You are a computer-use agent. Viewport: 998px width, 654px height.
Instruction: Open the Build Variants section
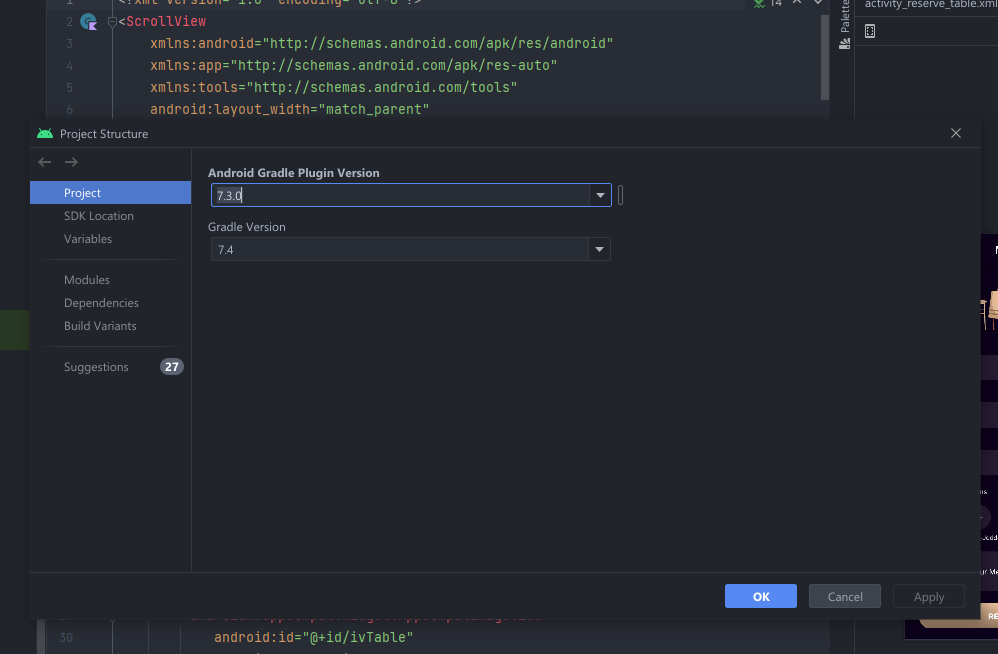click(x=100, y=326)
